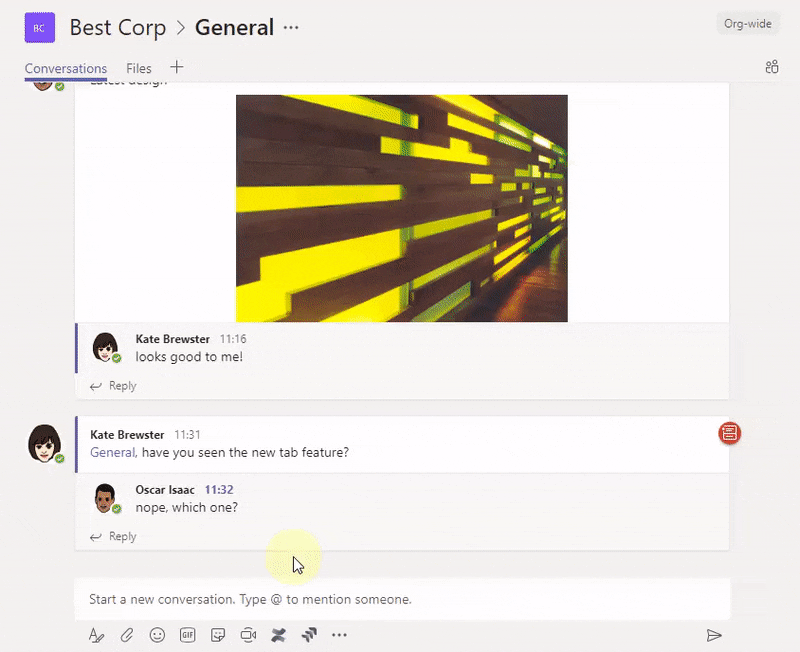Image resolution: width=800 pixels, height=652 pixels.
Task: Open the text Format options icon
Action: tap(97, 634)
